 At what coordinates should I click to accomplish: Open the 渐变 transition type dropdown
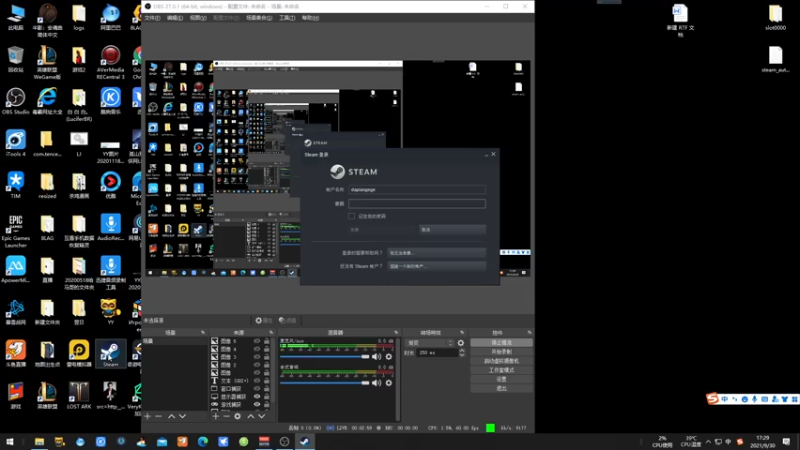tap(430, 343)
